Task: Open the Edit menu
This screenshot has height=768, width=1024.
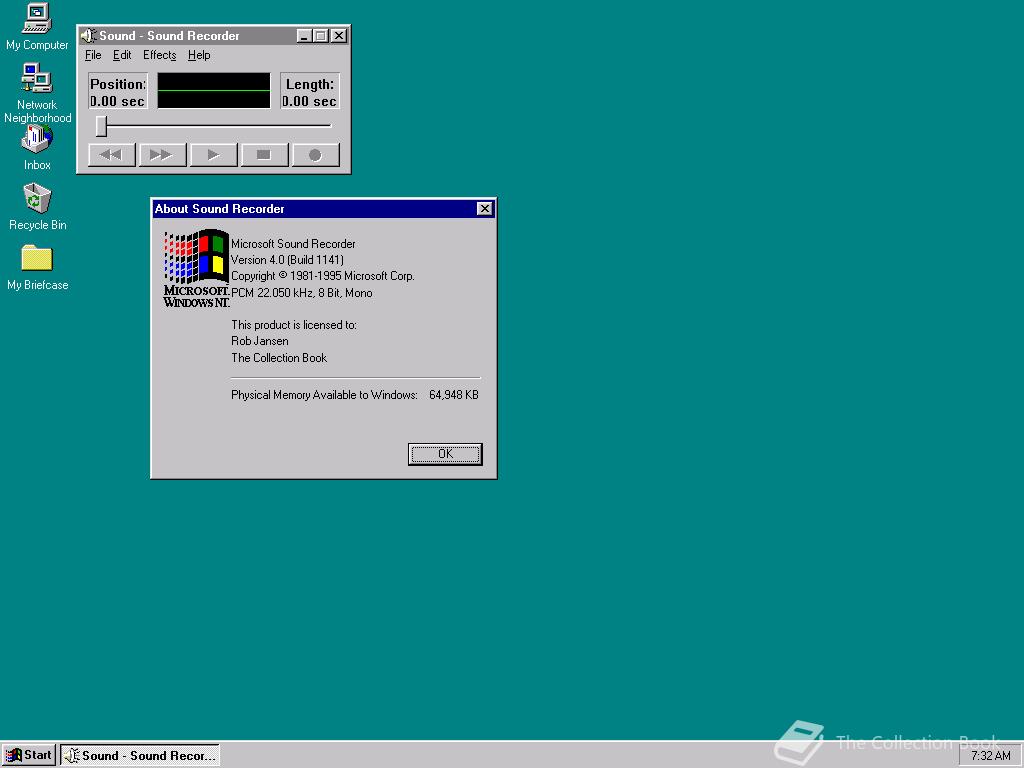Action: 121,55
